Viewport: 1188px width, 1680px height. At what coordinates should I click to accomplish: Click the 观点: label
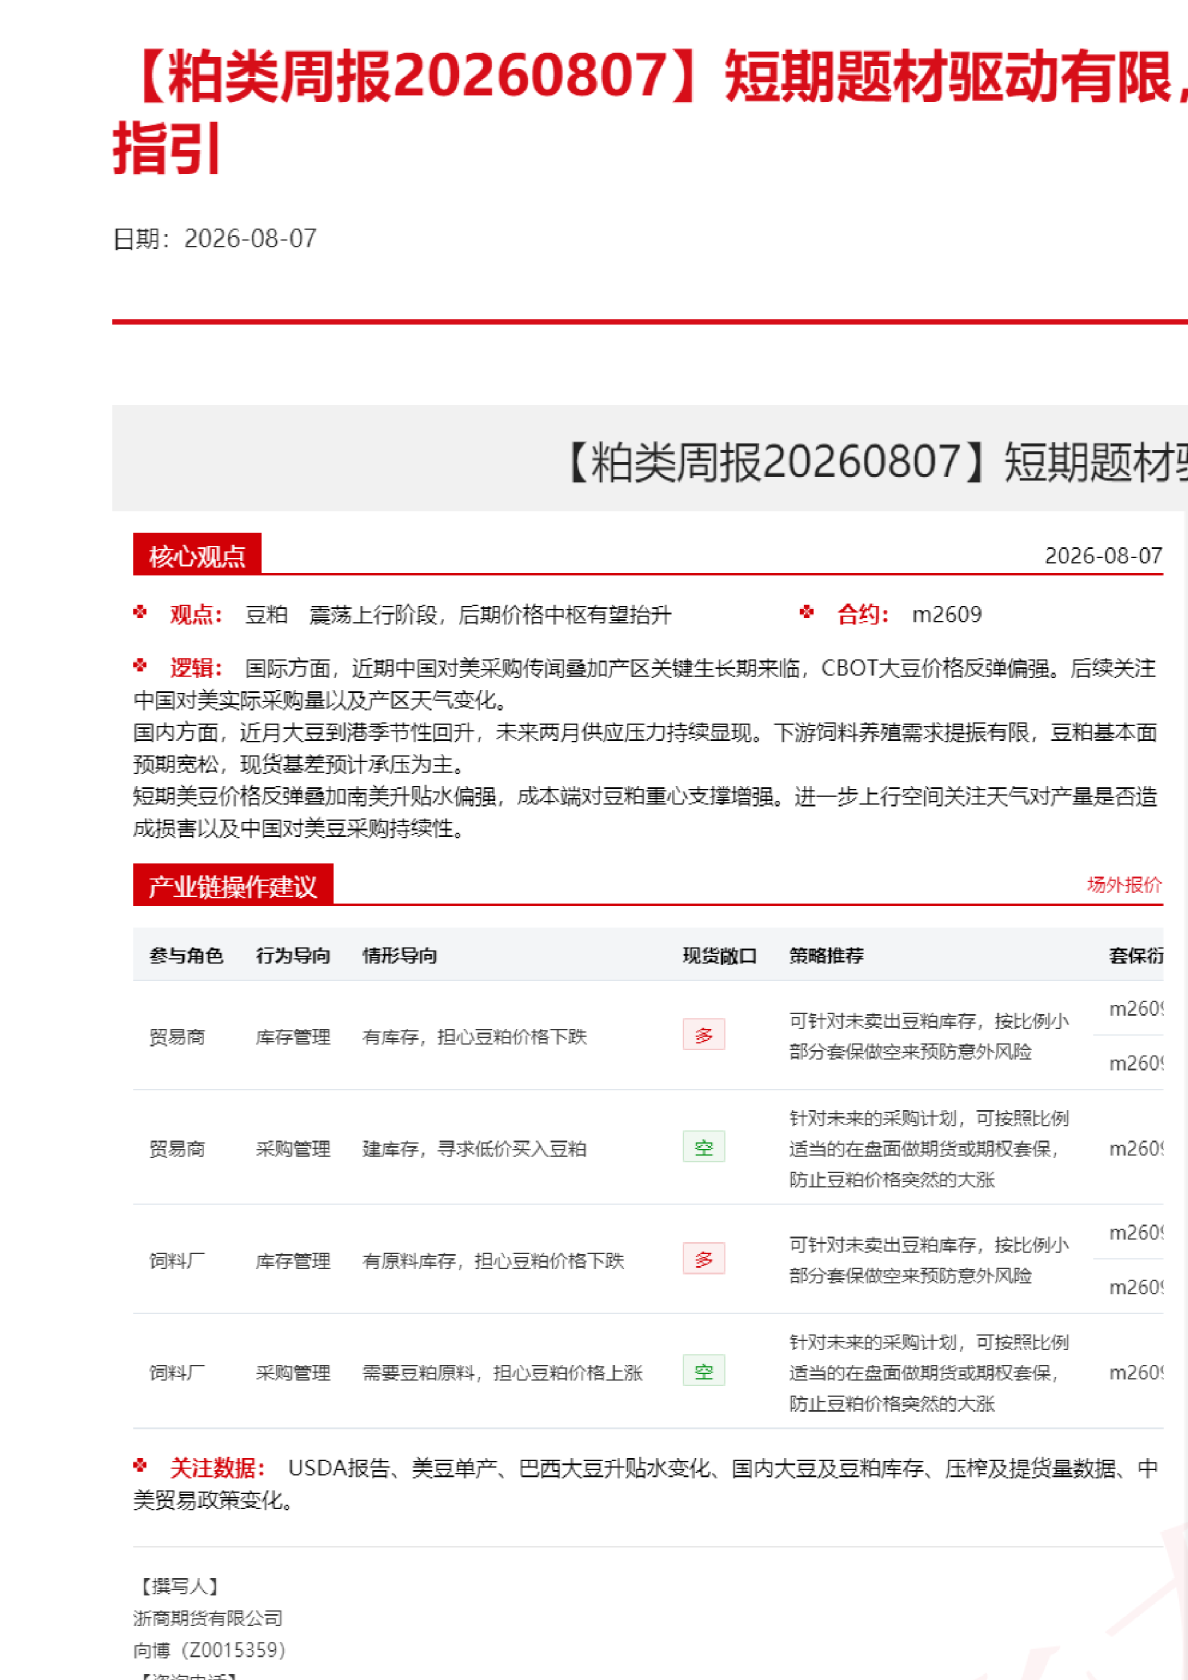click(x=196, y=615)
